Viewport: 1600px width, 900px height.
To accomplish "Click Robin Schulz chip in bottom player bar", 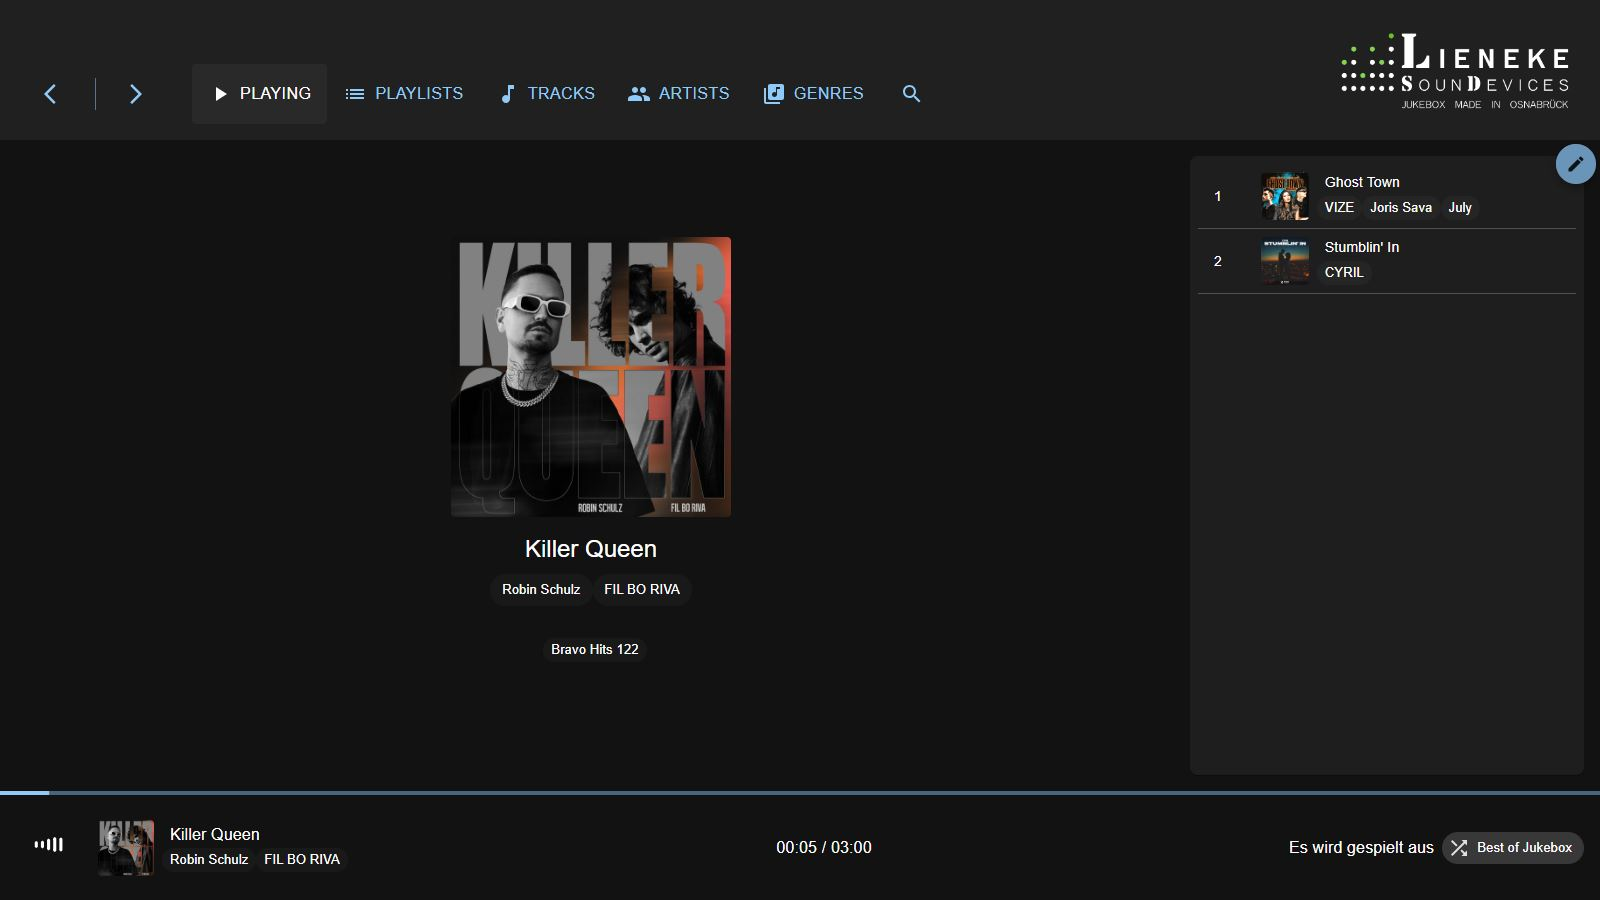I will coord(209,859).
